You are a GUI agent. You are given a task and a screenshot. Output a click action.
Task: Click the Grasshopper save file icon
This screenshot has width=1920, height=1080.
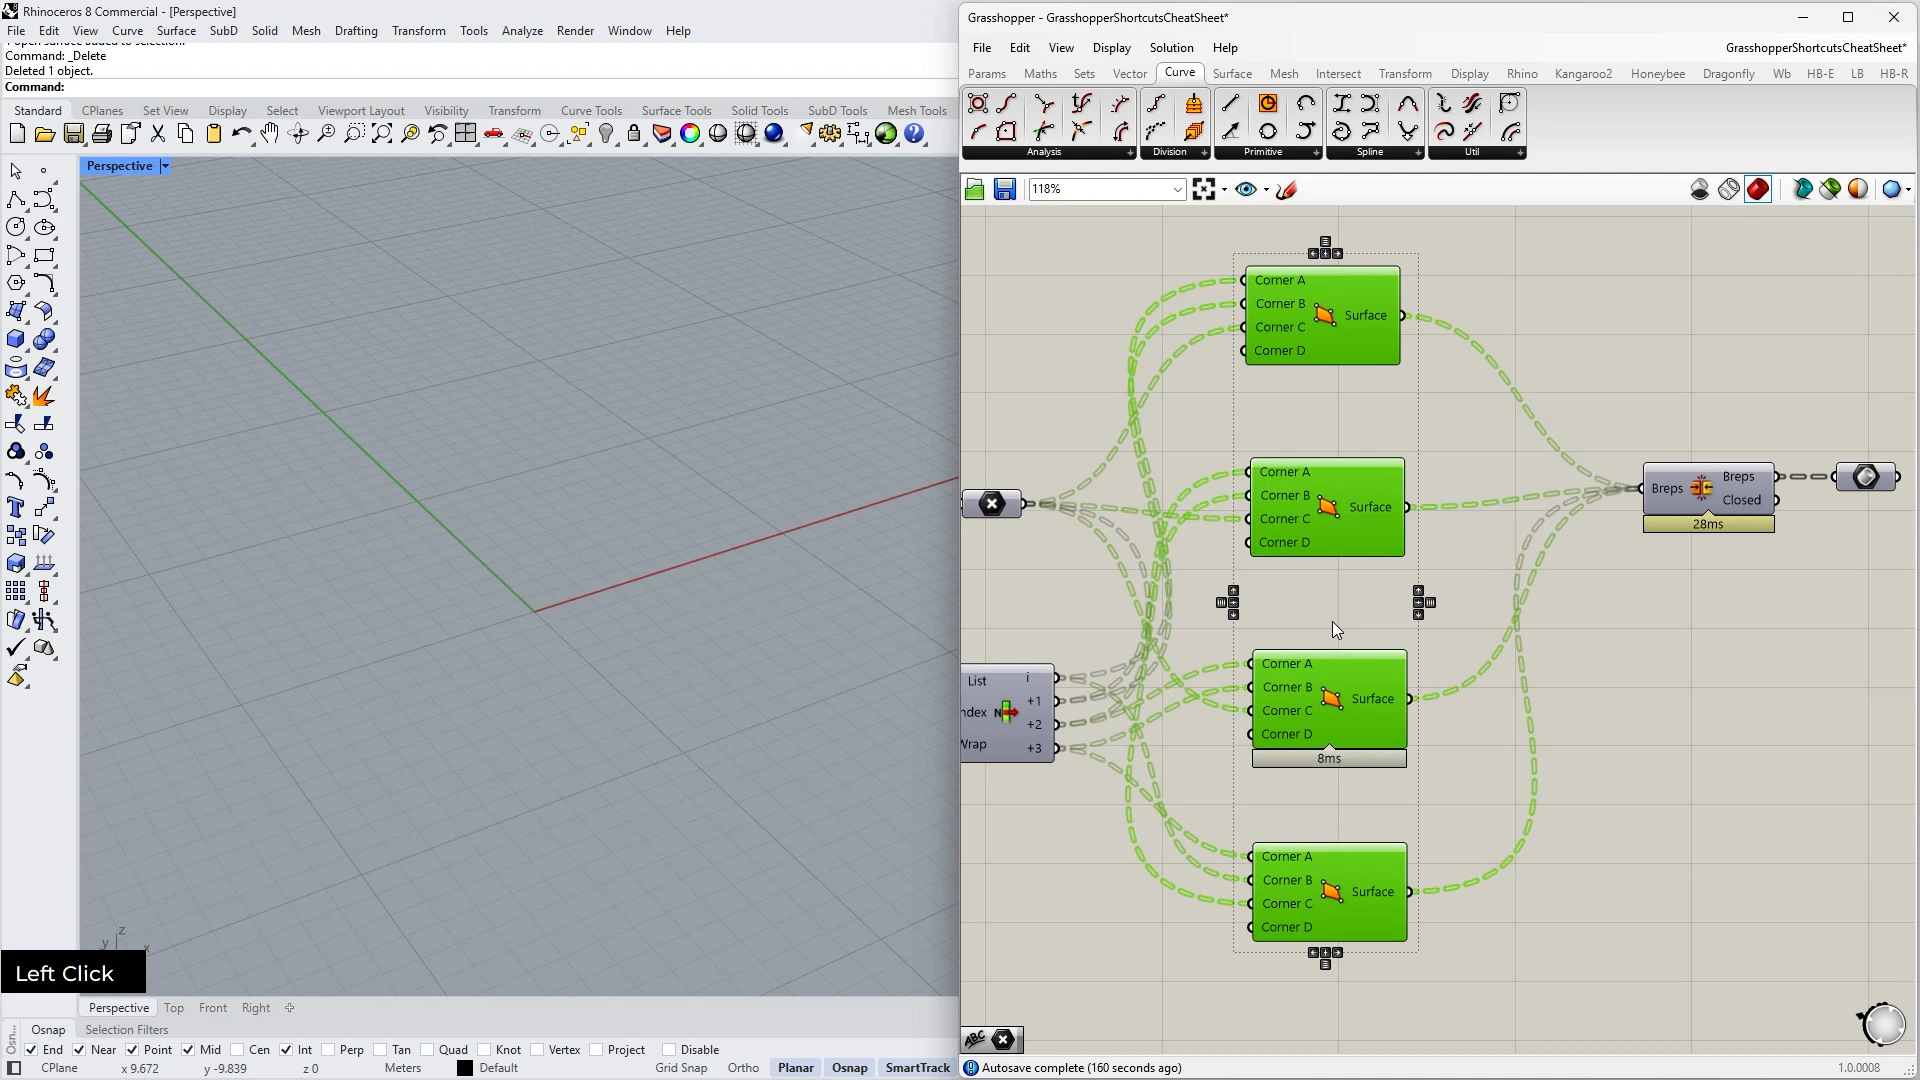point(1005,190)
